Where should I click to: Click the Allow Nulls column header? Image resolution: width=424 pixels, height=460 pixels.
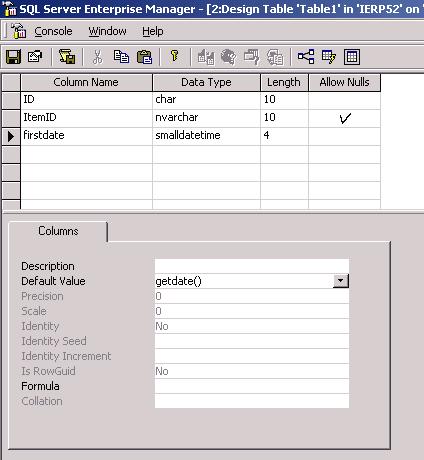click(x=344, y=82)
